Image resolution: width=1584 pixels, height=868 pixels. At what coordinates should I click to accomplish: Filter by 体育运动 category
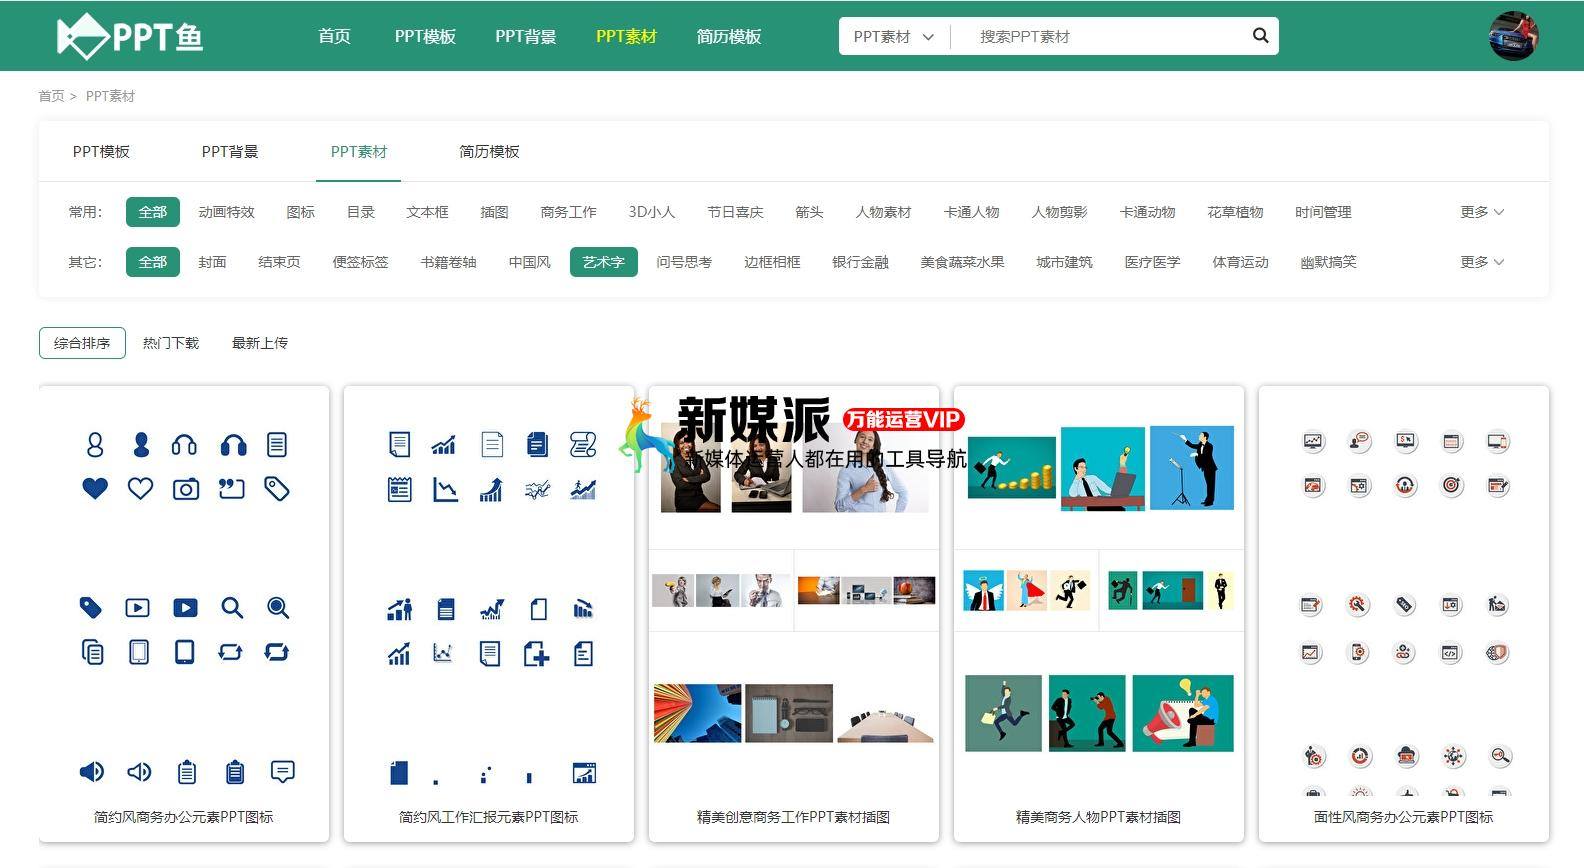(1240, 262)
